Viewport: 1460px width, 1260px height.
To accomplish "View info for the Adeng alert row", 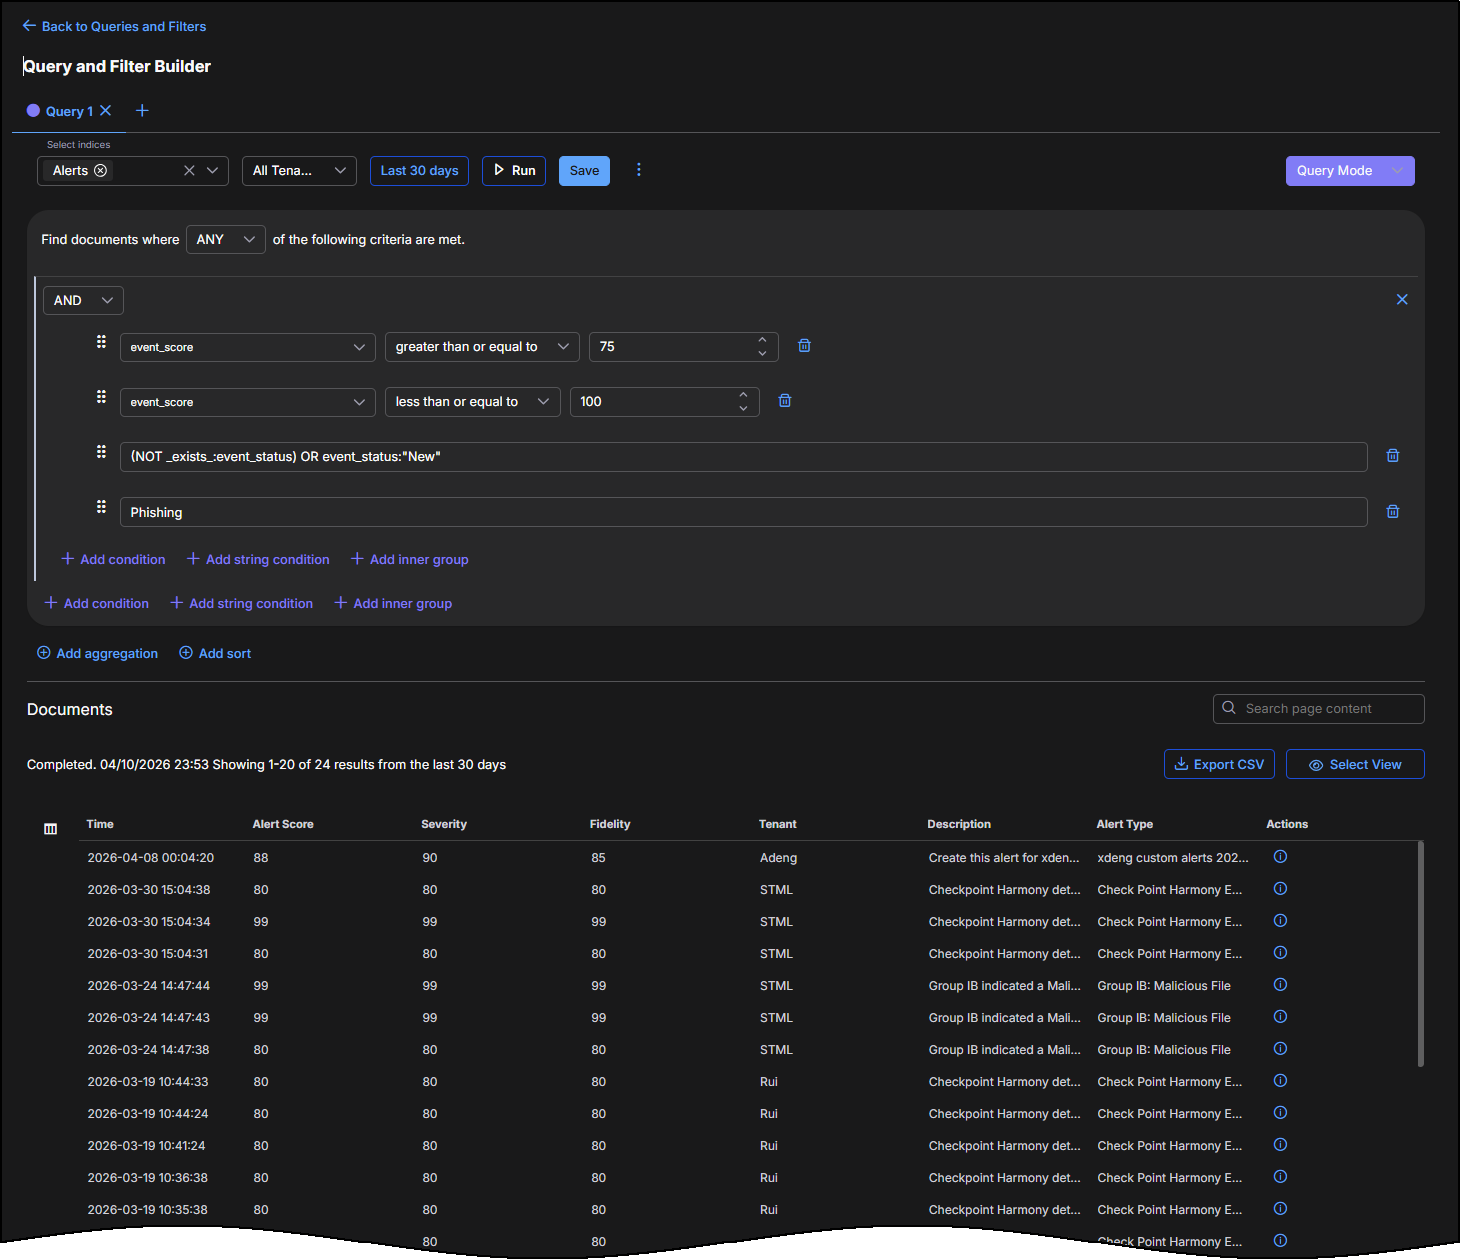I will pyautogui.click(x=1280, y=856).
